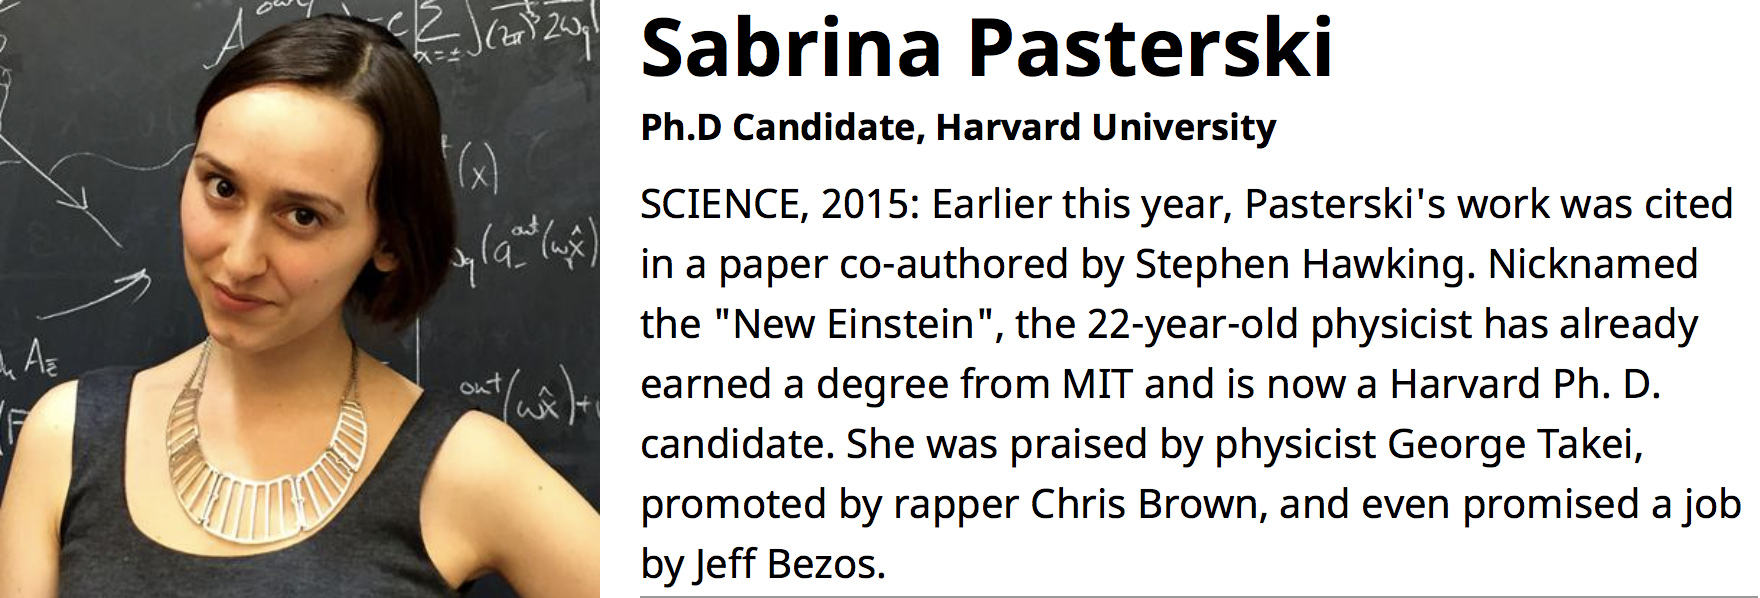This screenshot has height=598, width=1760.
Task: Click the year 2015 in the text
Action: click(x=865, y=205)
